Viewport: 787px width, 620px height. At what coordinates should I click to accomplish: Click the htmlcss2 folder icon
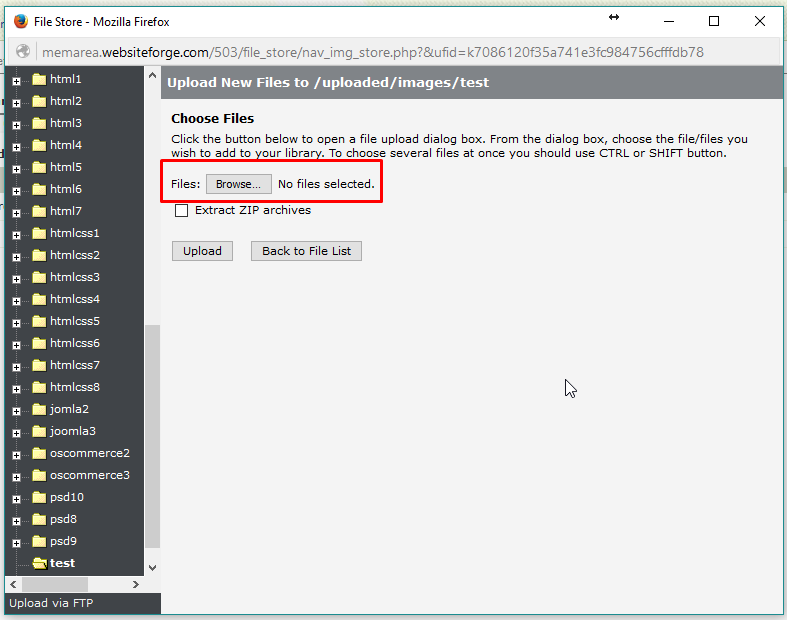click(39, 256)
